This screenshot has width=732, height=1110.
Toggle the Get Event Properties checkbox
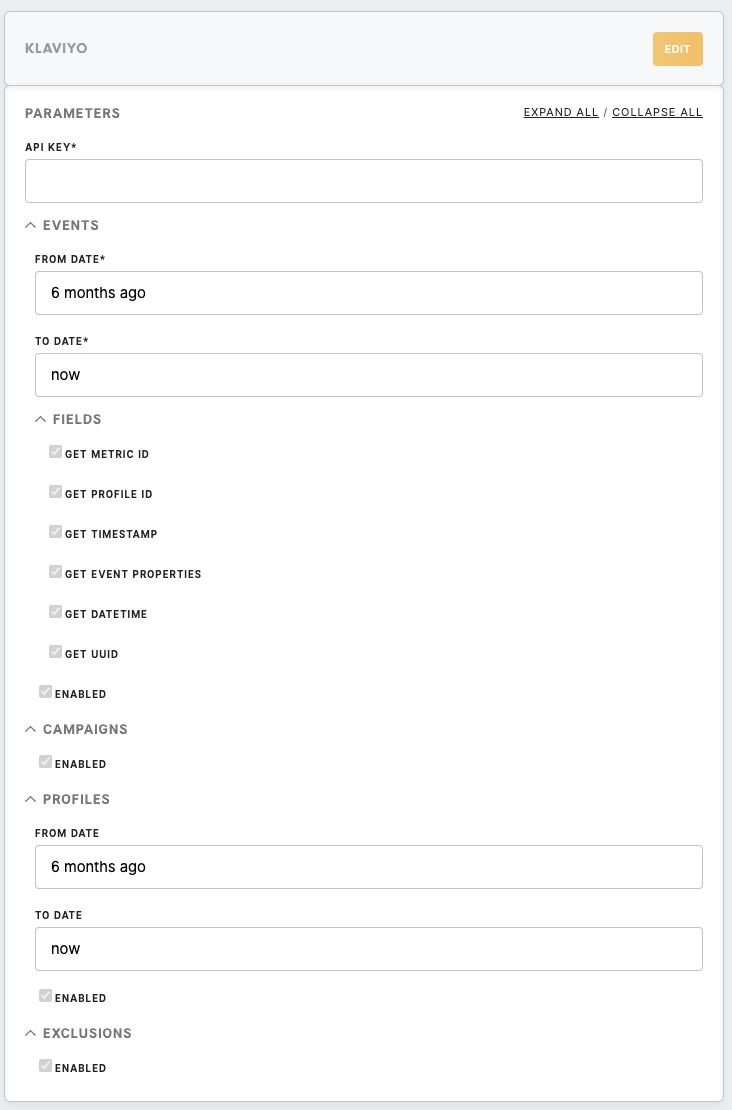55,571
